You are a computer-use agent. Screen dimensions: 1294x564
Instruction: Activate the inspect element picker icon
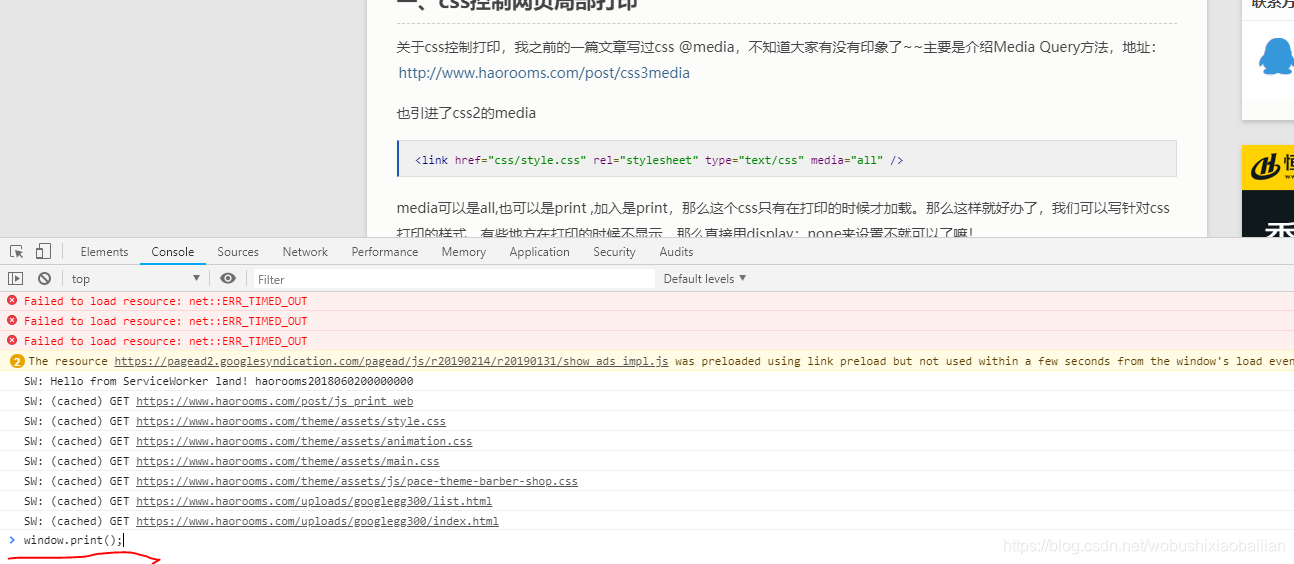click(x=17, y=252)
